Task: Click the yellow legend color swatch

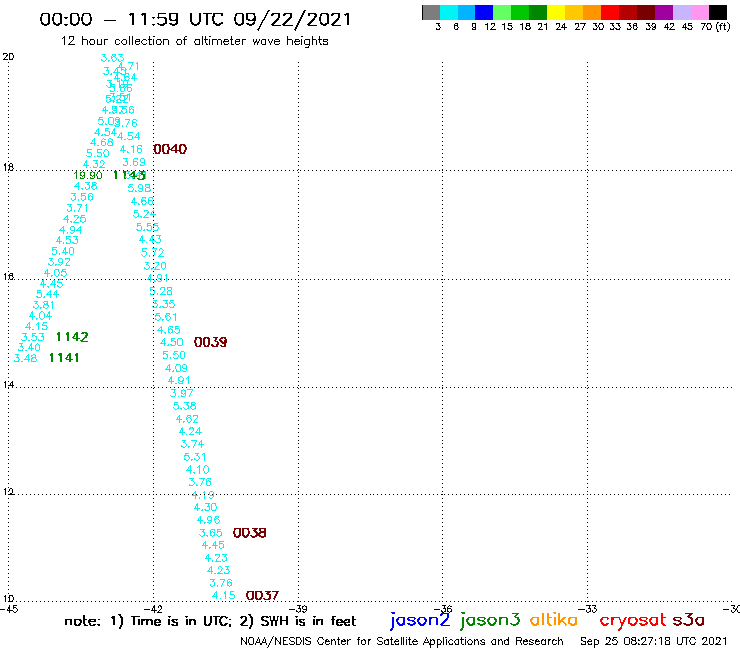Action: point(556,13)
